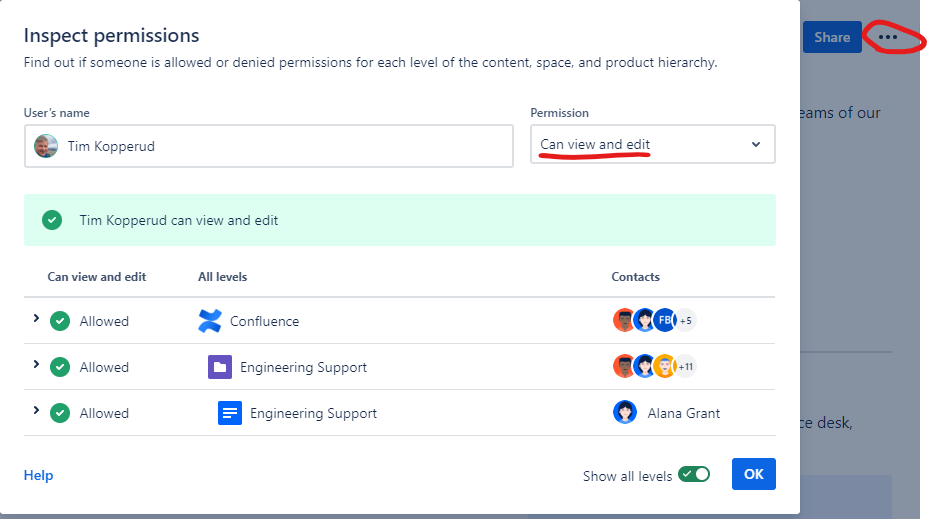Click the +5 contacts overflow badge
The width and height of the screenshot is (937, 519).
(685, 321)
